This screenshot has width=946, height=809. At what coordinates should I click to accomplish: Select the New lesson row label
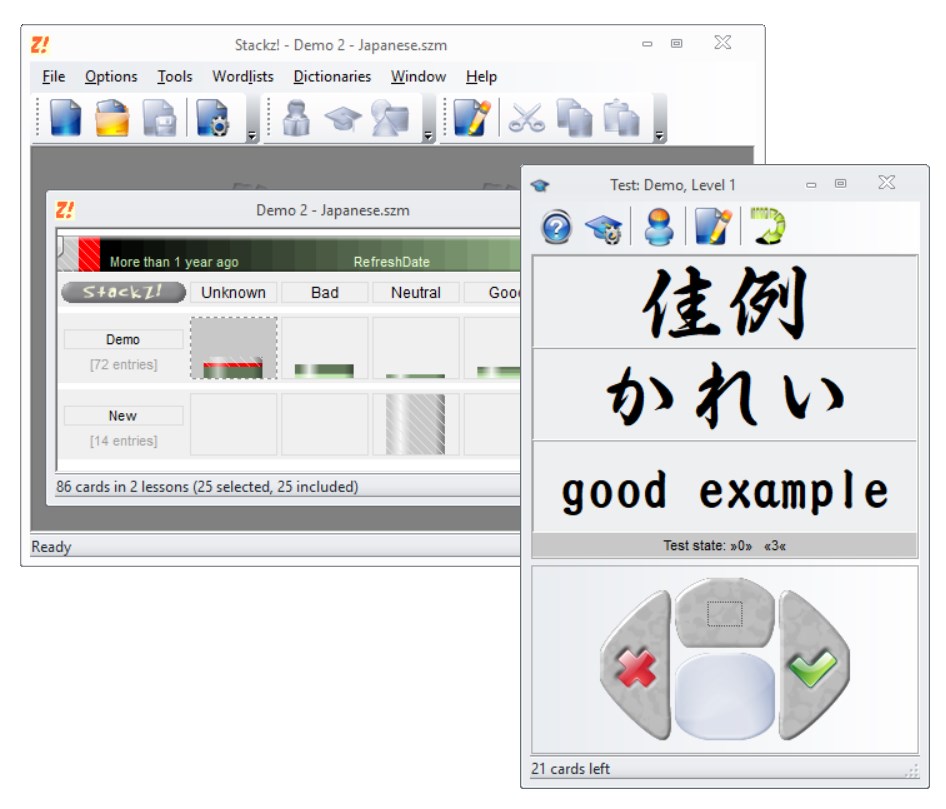[123, 416]
